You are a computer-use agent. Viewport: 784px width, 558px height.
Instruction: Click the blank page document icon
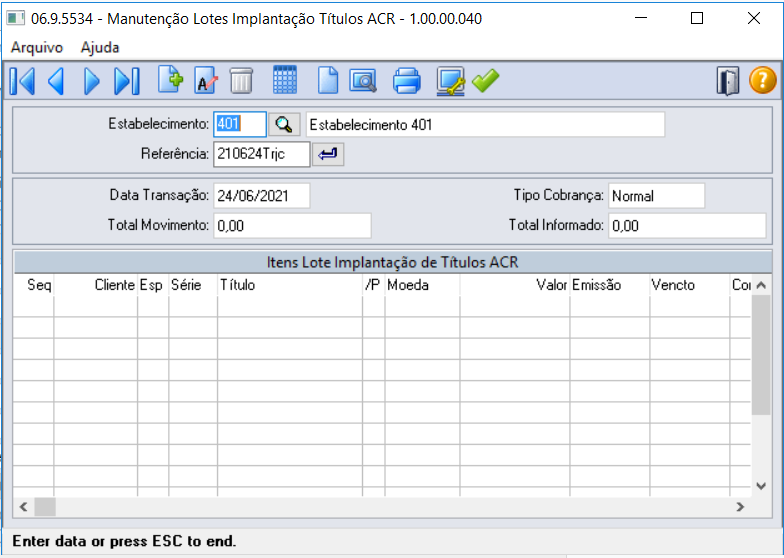[x=328, y=80]
